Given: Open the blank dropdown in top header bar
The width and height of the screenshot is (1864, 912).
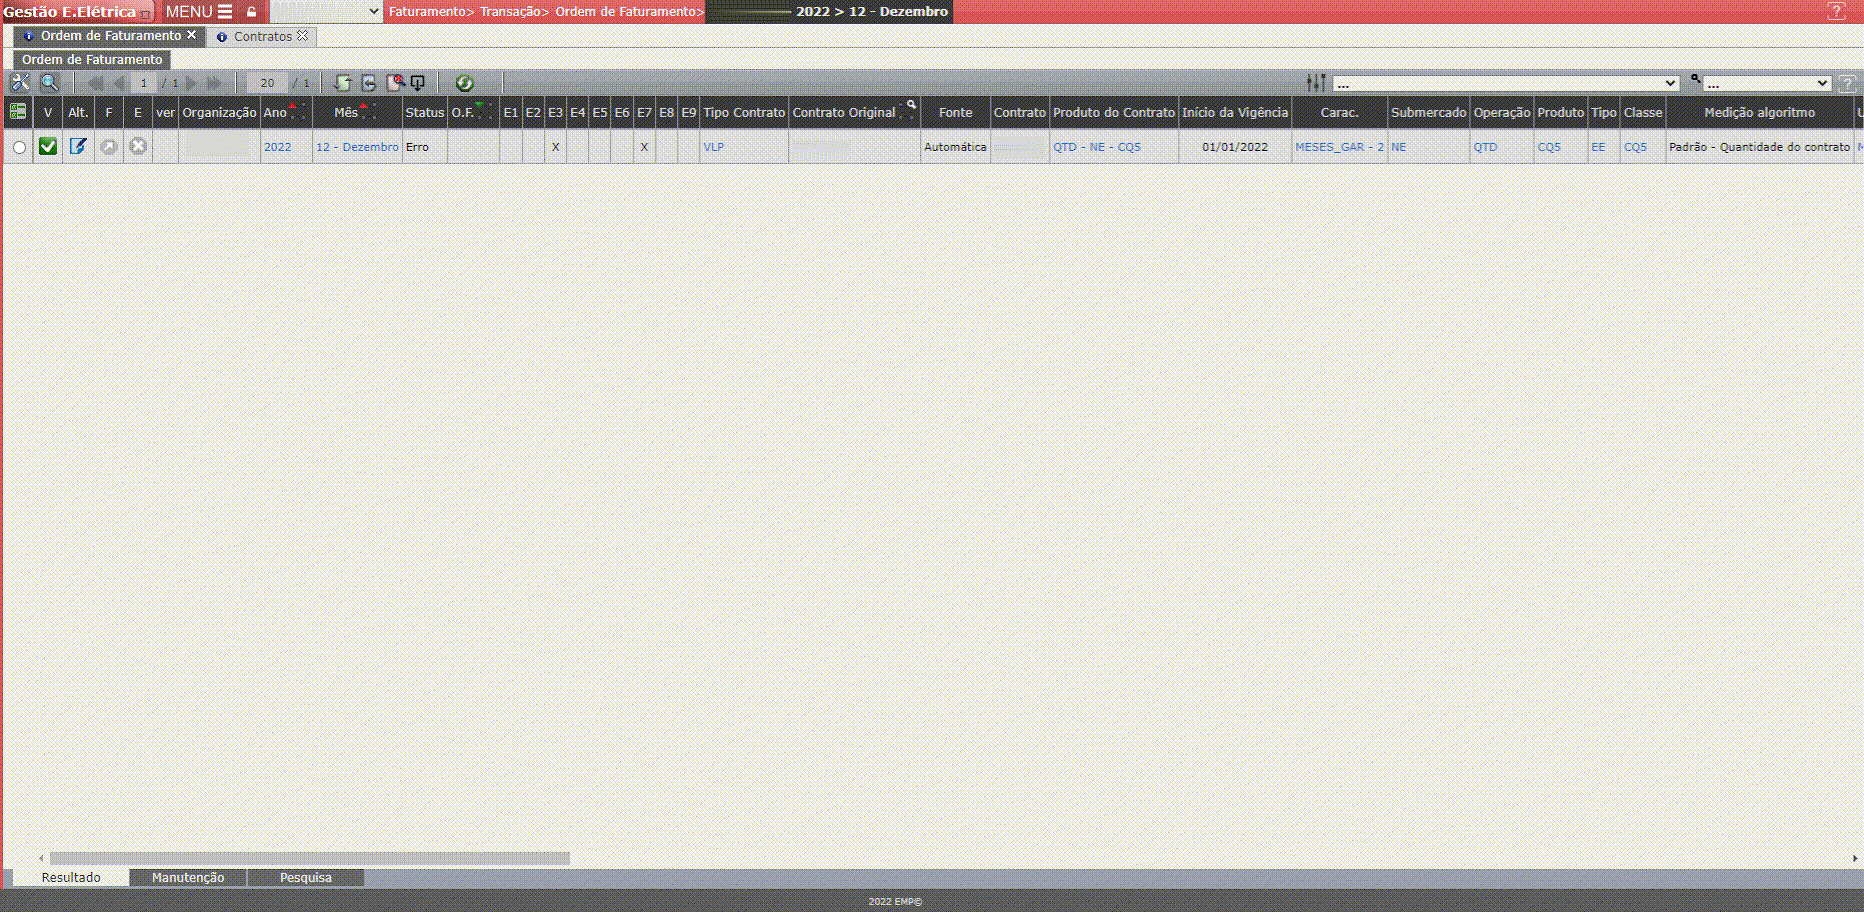Looking at the screenshot, I should [x=326, y=12].
